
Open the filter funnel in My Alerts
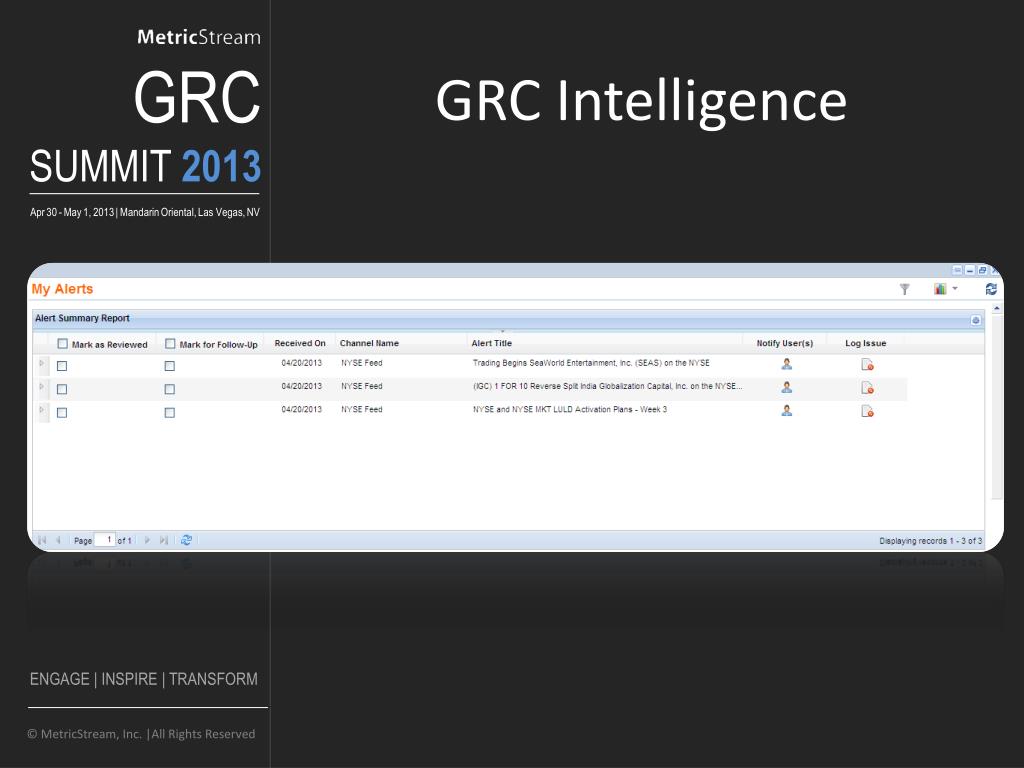pos(904,289)
